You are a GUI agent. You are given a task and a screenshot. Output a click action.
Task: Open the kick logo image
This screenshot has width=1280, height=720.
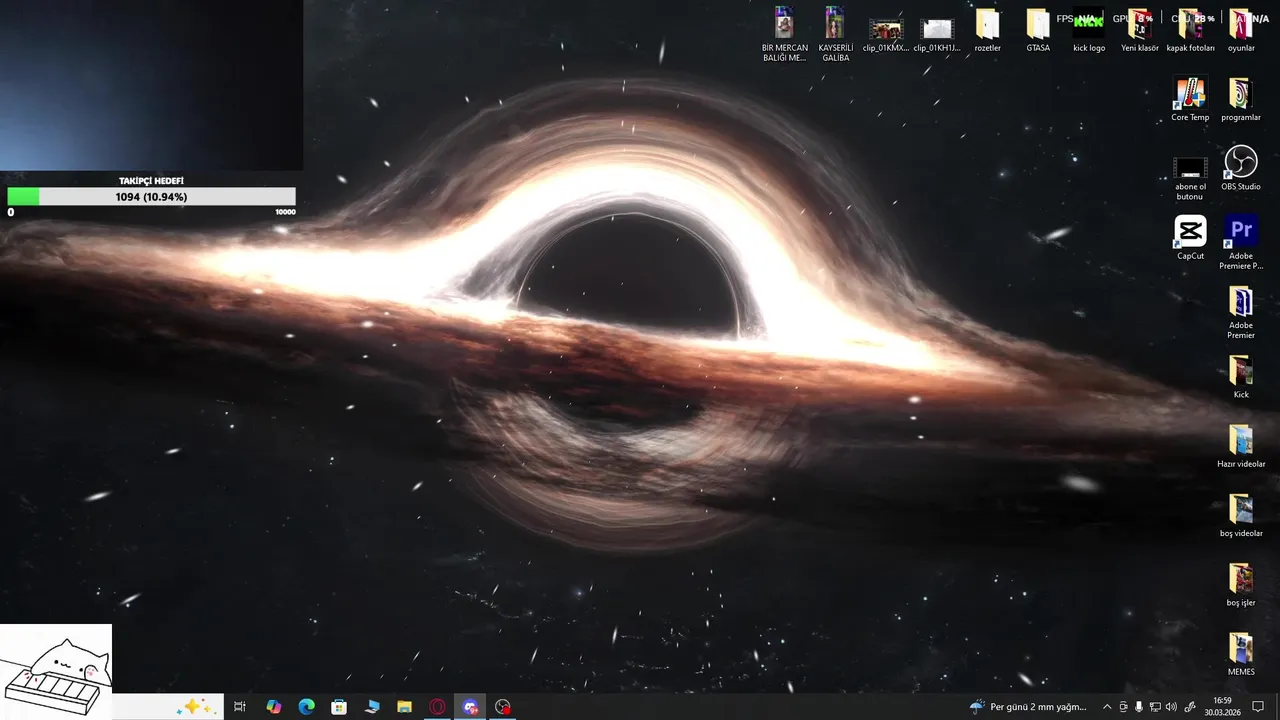[1089, 31]
